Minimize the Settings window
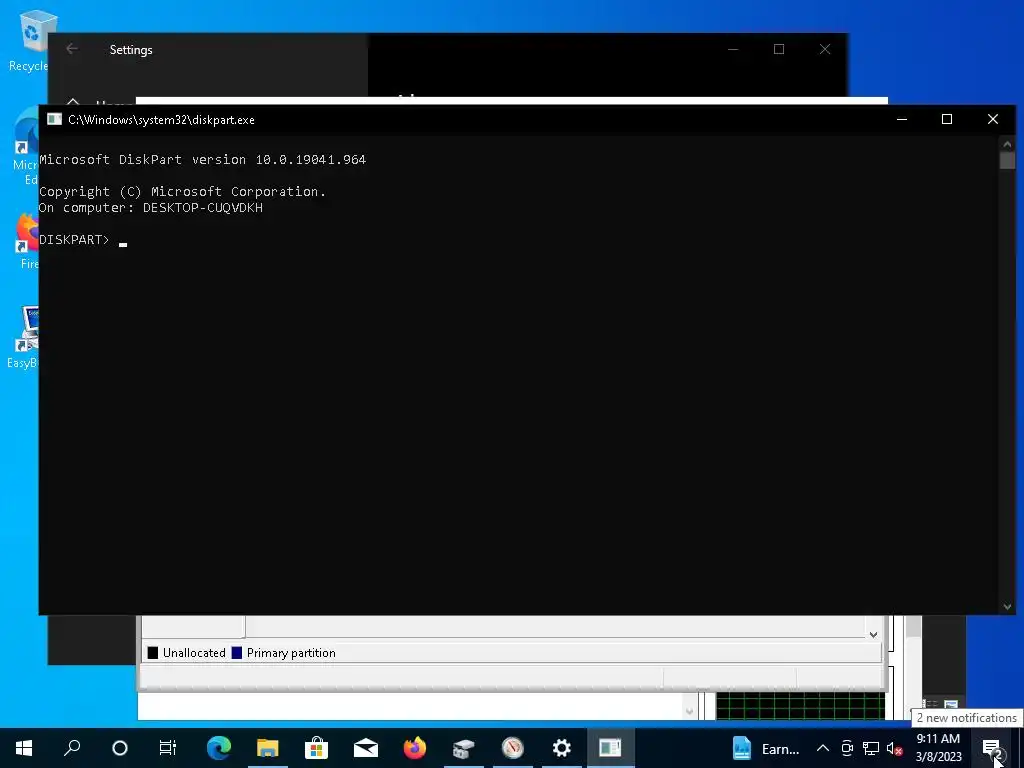1024x768 pixels. (x=733, y=49)
